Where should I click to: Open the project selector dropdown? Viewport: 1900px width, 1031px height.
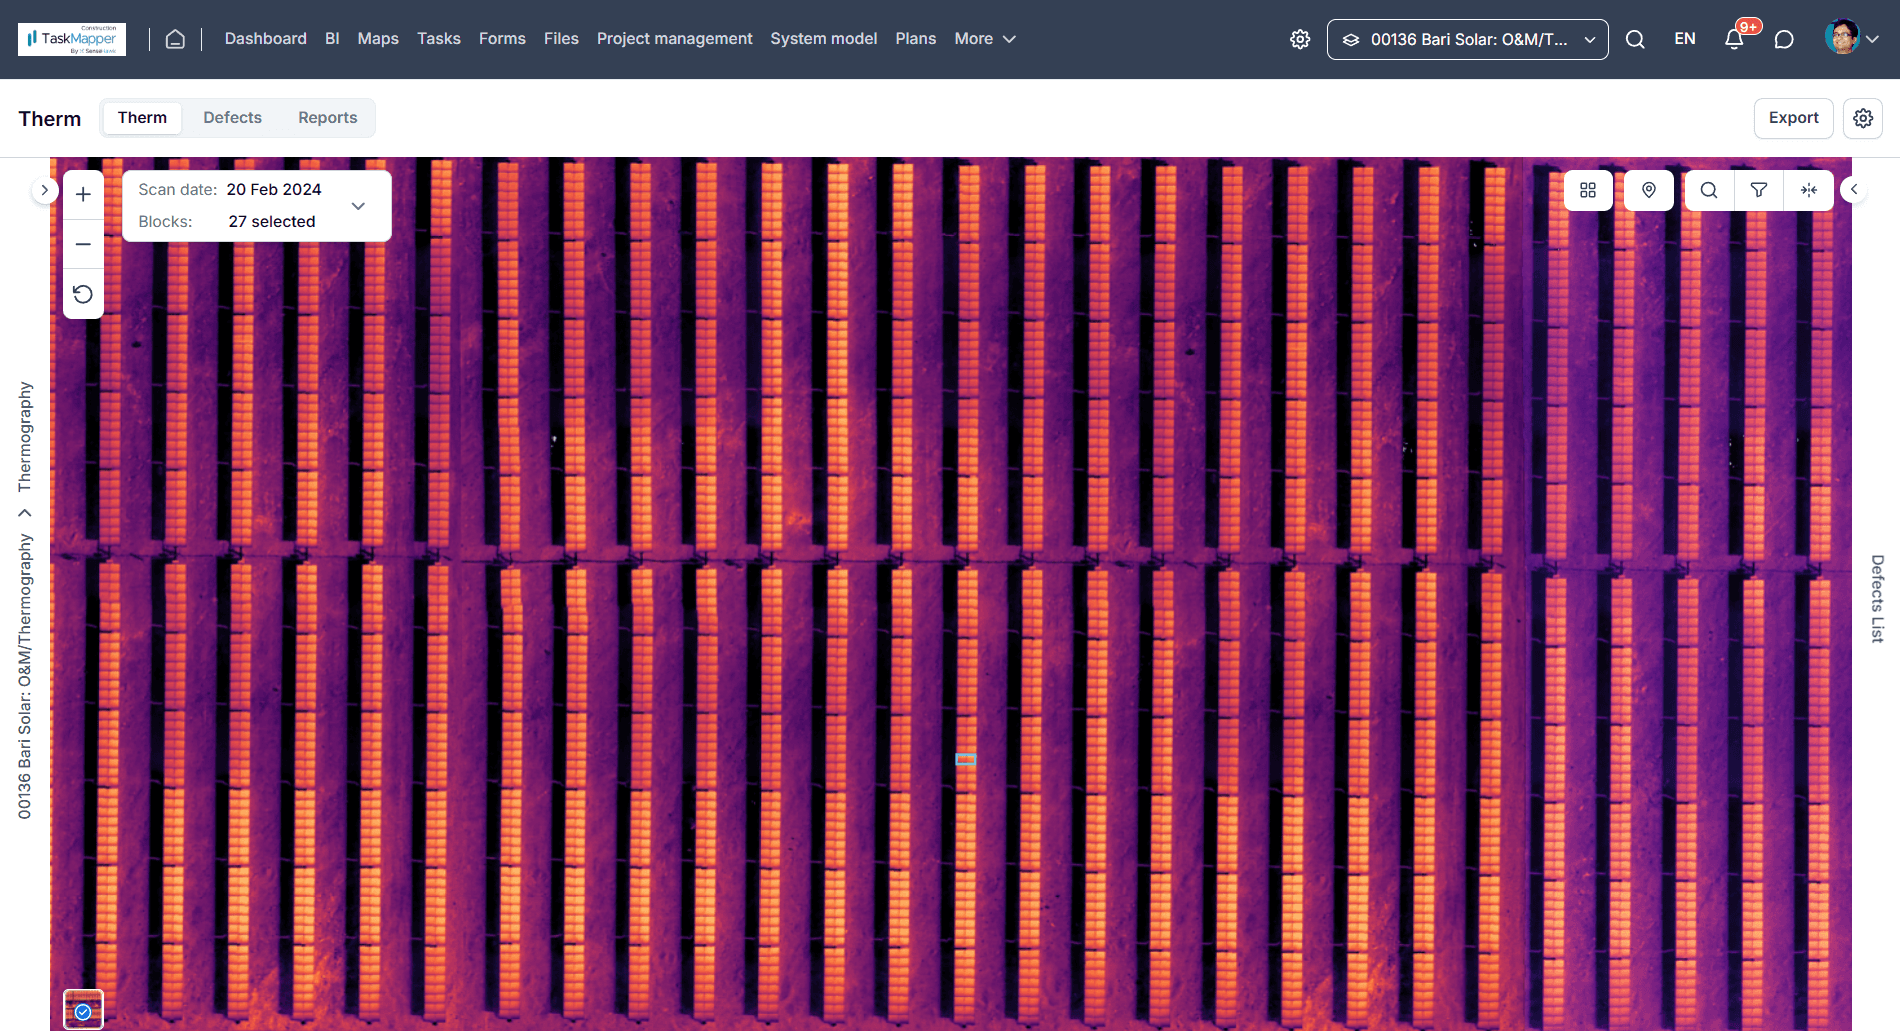coord(1467,39)
